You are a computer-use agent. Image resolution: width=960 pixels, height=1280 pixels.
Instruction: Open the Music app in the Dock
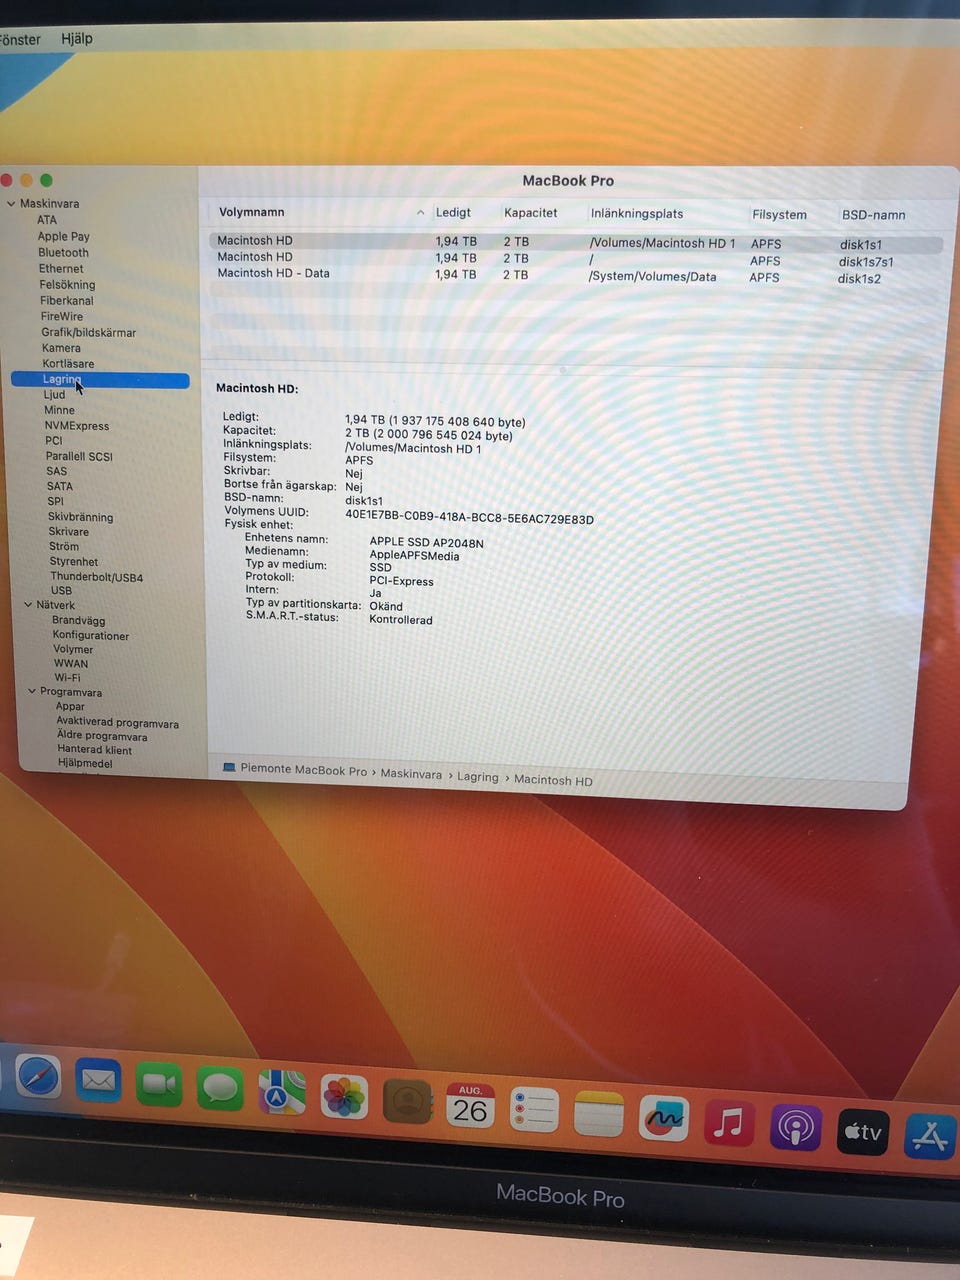729,1123
